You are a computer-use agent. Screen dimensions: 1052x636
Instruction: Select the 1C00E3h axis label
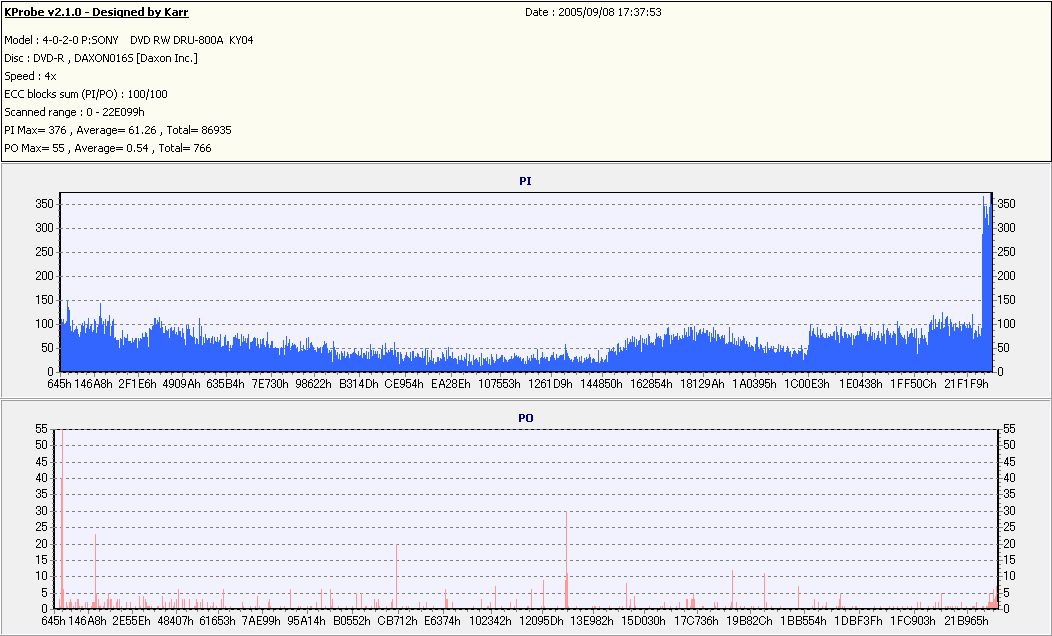click(x=807, y=384)
